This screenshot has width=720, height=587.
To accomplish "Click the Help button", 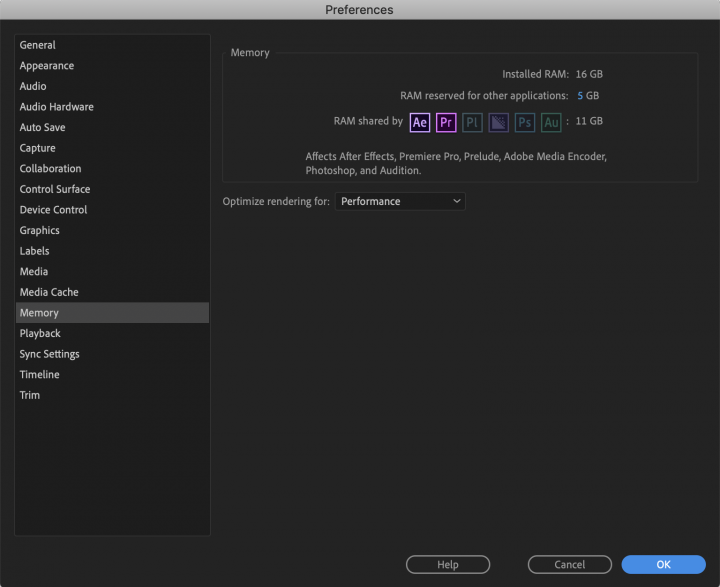I will click(x=448, y=564).
